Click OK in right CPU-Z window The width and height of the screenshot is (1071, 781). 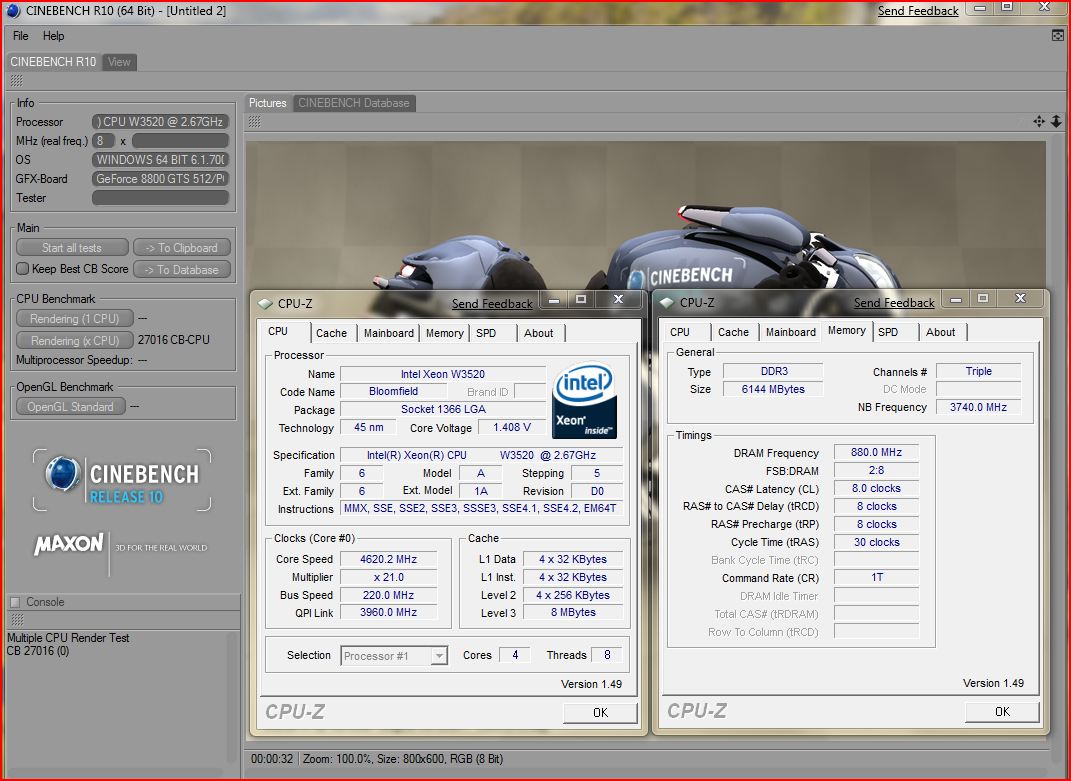1002,712
